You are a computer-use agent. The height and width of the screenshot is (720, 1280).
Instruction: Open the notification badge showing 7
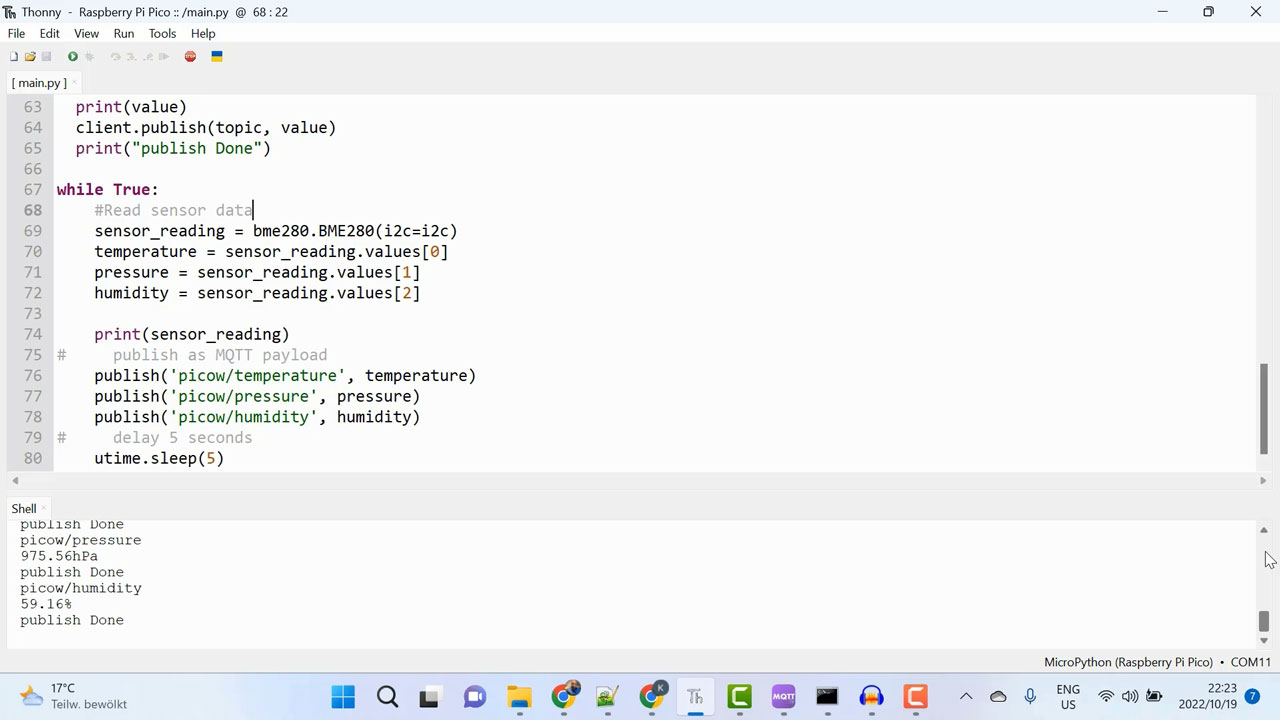tap(1252, 696)
